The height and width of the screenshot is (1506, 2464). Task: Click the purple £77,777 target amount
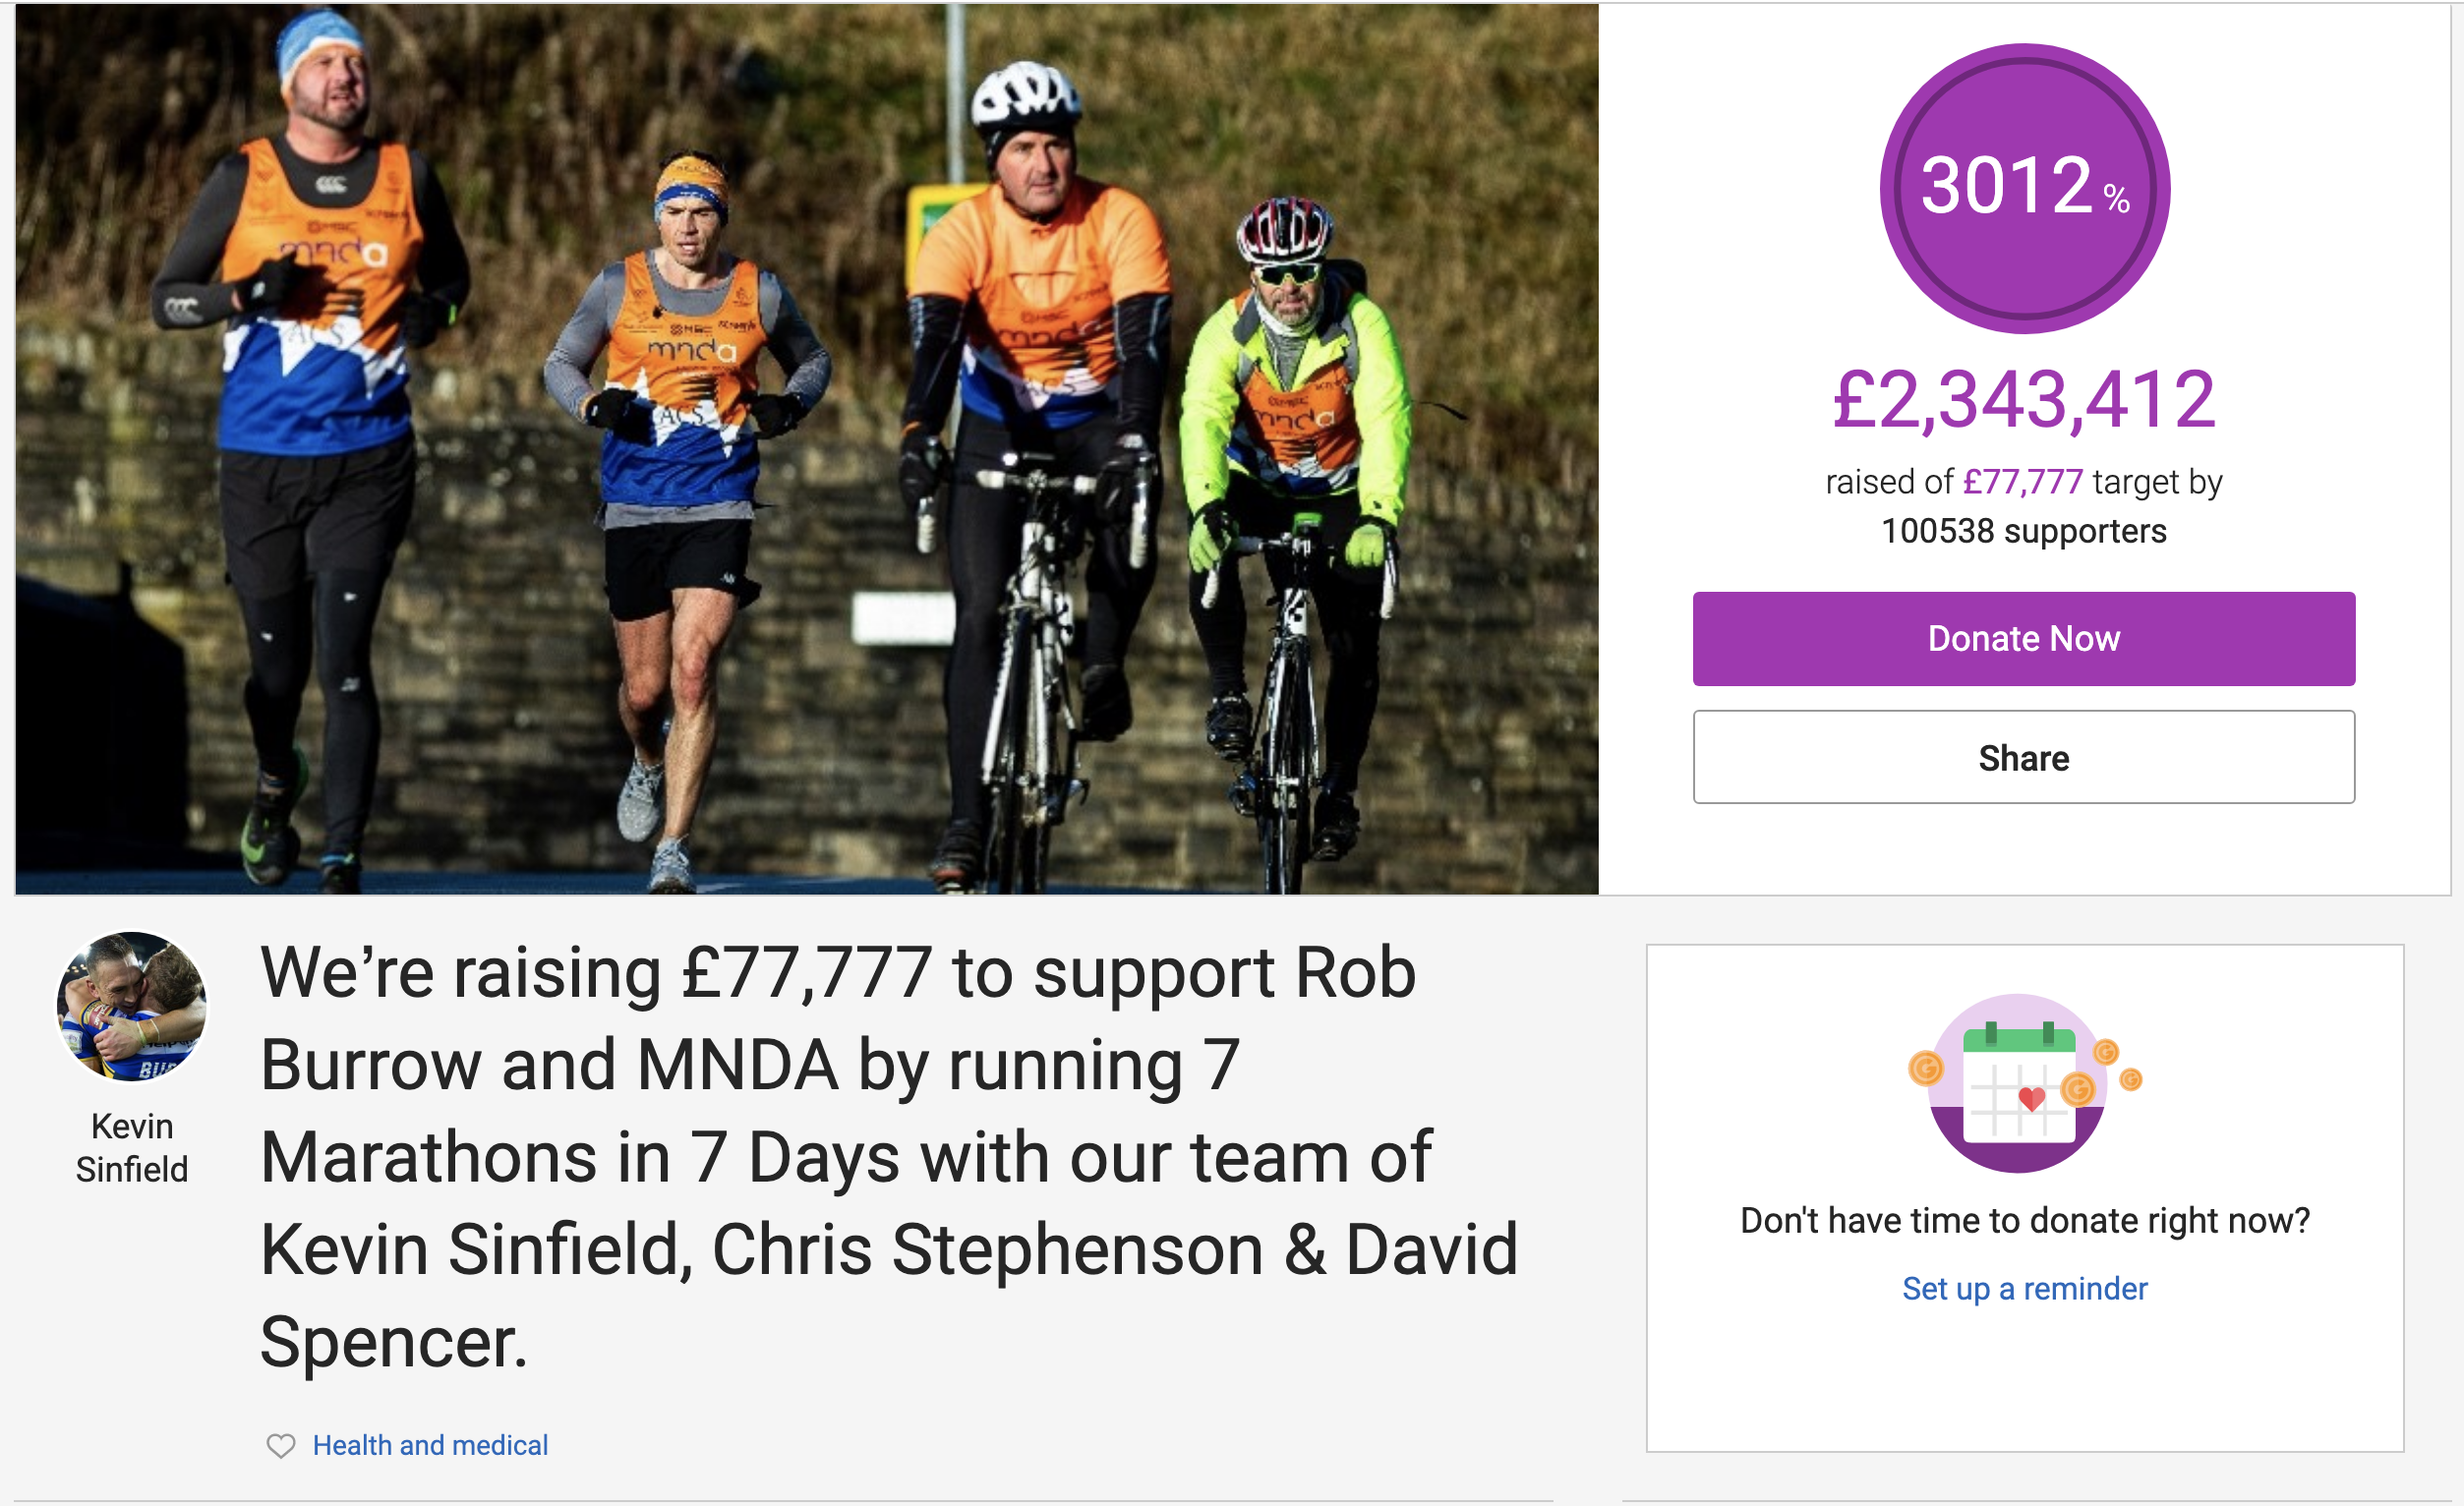tap(2022, 482)
